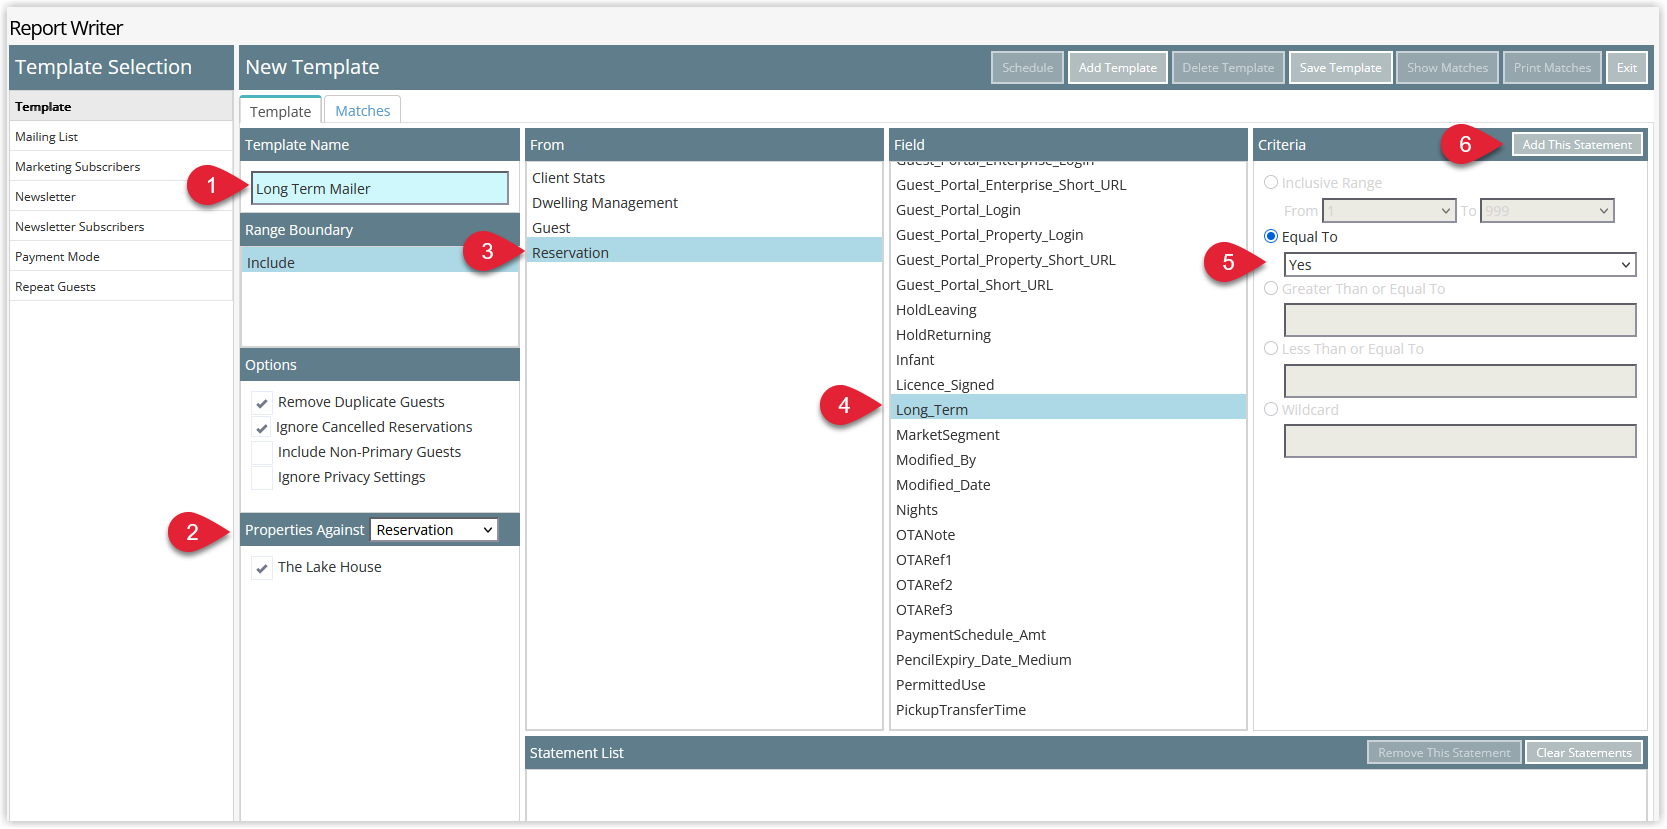Click the Delete Template button
This screenshot has height=829, width=1667.
pyautogui.click(x=1228, y=68)
